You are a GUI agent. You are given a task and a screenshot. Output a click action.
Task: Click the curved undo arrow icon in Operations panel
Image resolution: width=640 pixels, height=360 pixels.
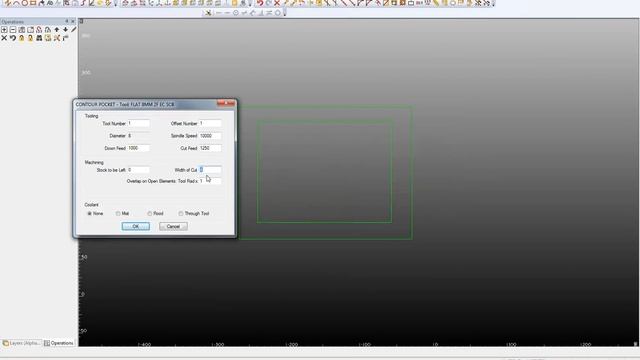(13, 38)
